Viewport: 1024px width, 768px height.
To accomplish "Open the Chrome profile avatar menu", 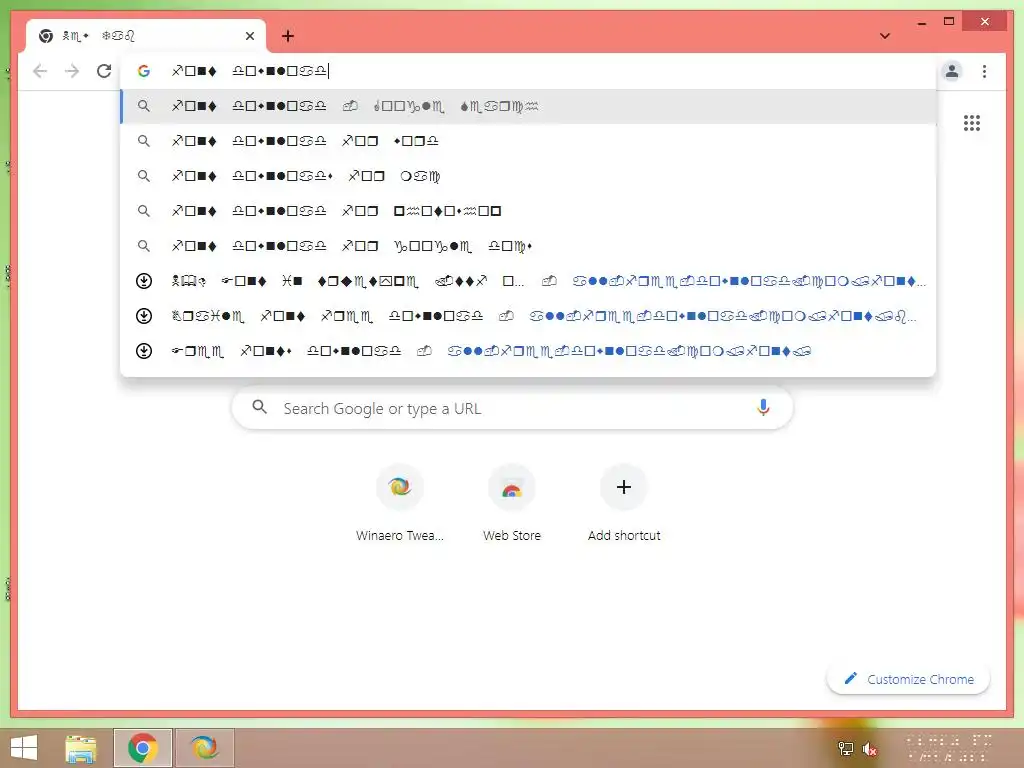I will (952, 71).
